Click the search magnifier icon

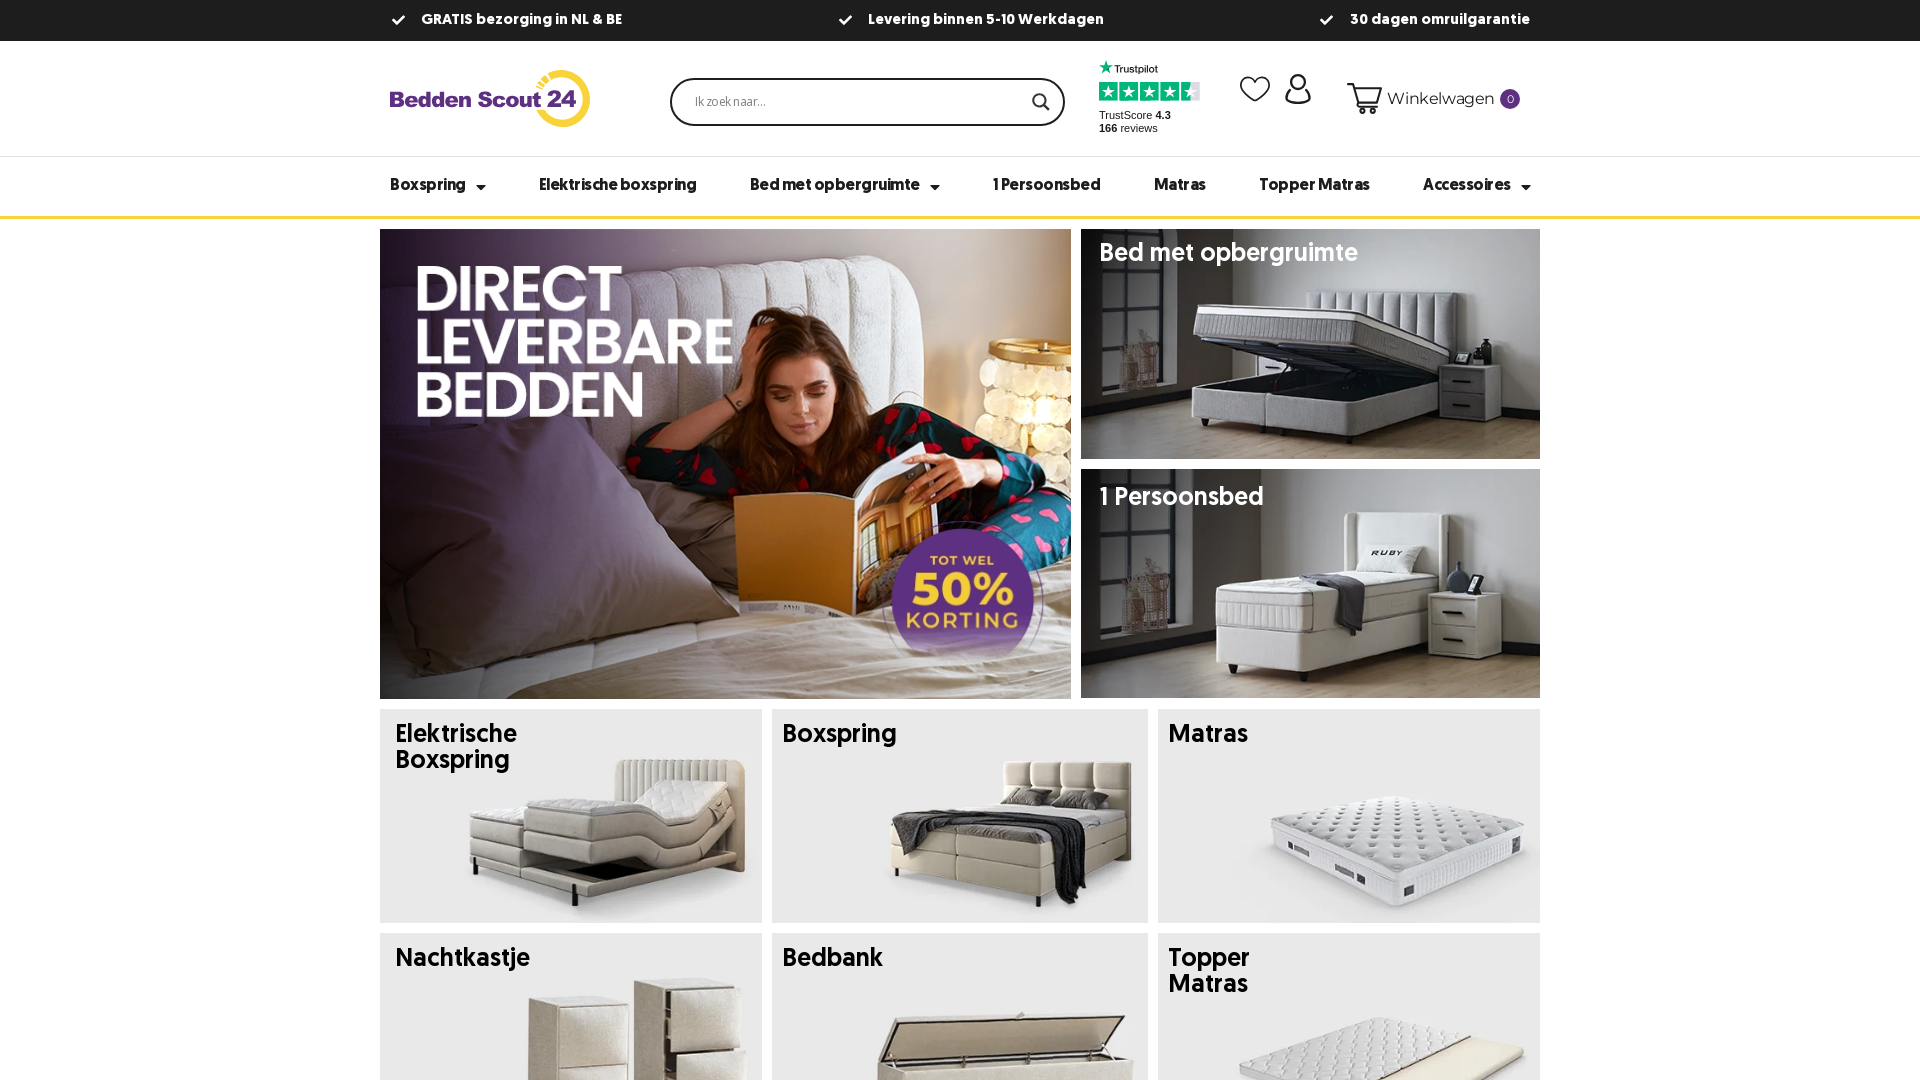1040,102
